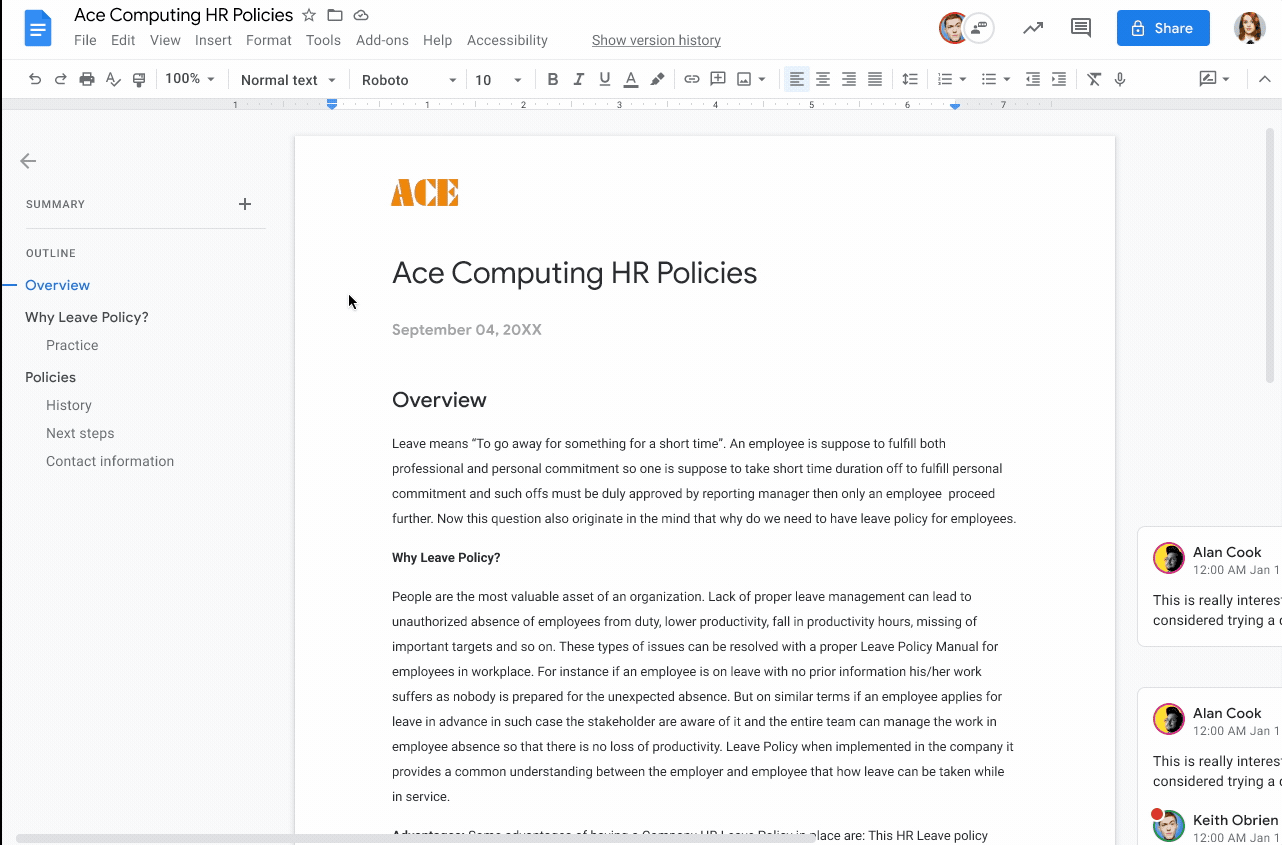Select the Overview heading in the outline
The height and width of the screenshot is (845, 1282).
pos(57,285)
